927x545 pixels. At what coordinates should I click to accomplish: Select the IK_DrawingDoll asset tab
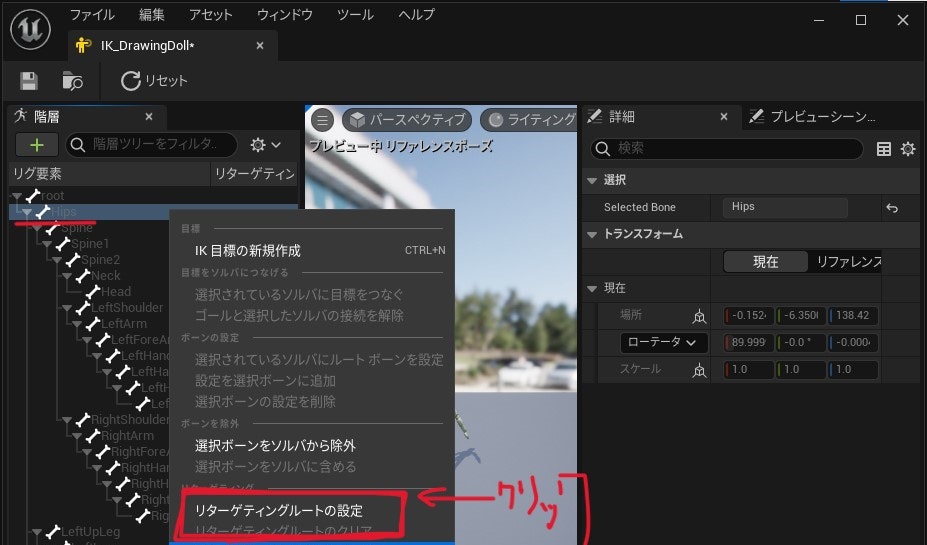coord(147,46)
